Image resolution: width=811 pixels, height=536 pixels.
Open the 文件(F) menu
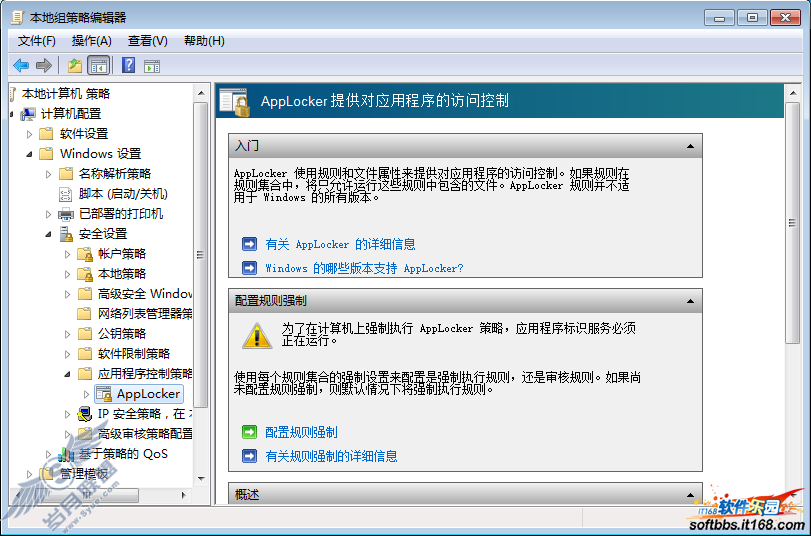(37, 41)
